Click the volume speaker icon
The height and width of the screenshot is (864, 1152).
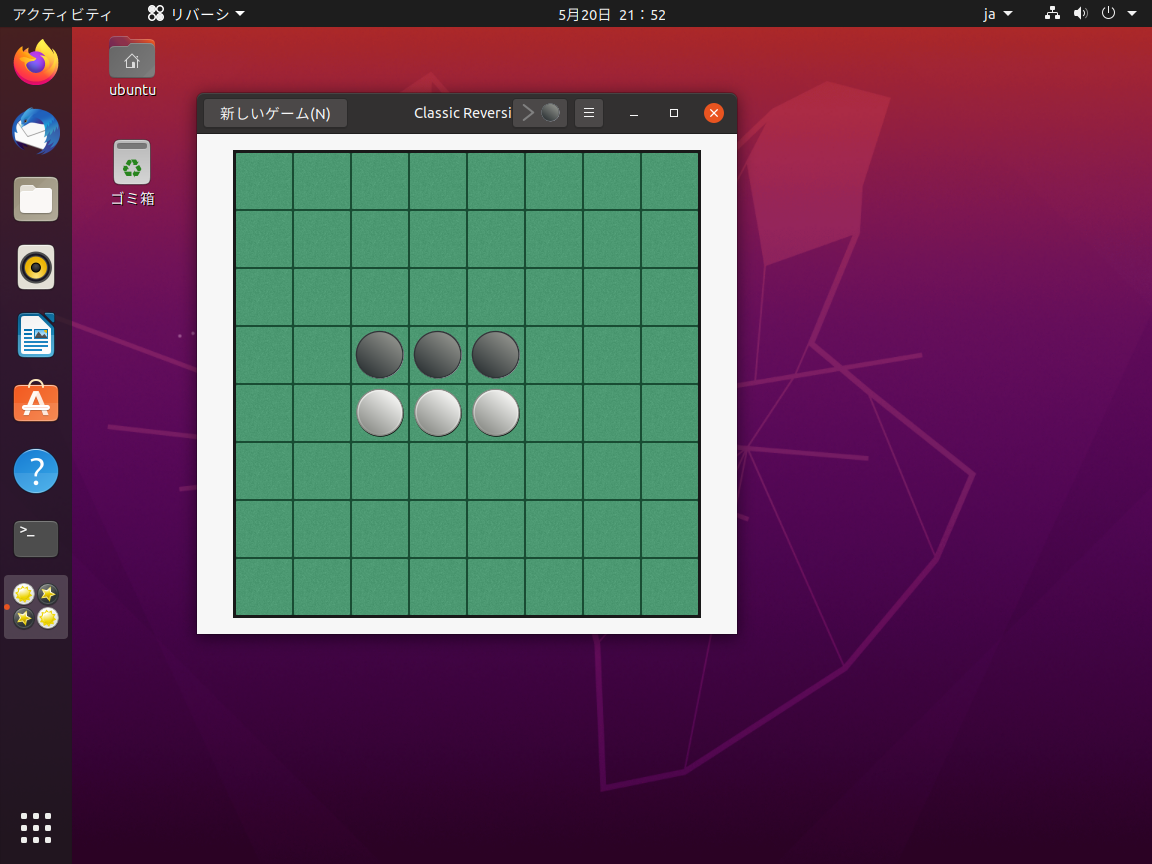tap(1080, 13)
